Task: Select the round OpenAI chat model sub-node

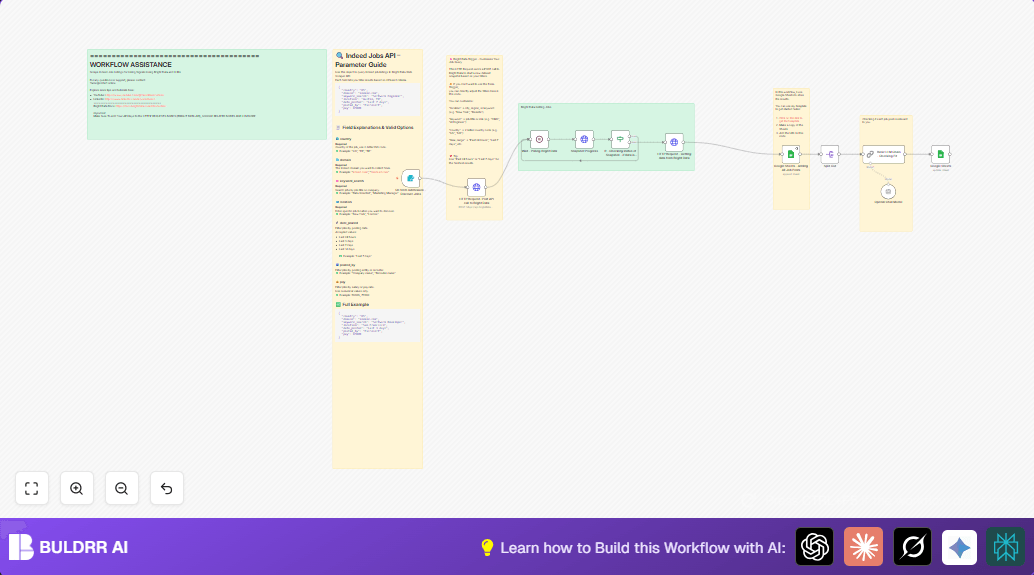Action: pos(888,192)
